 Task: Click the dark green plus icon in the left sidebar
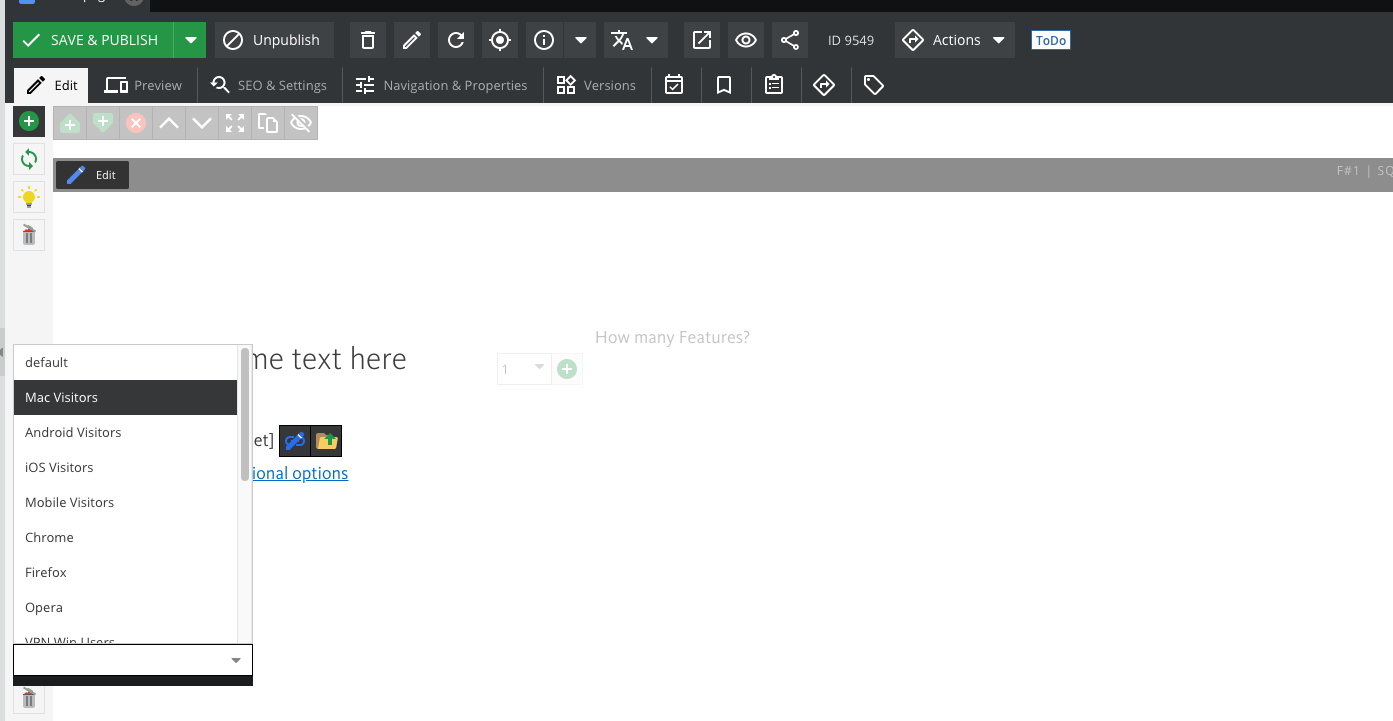coord(29,121)
